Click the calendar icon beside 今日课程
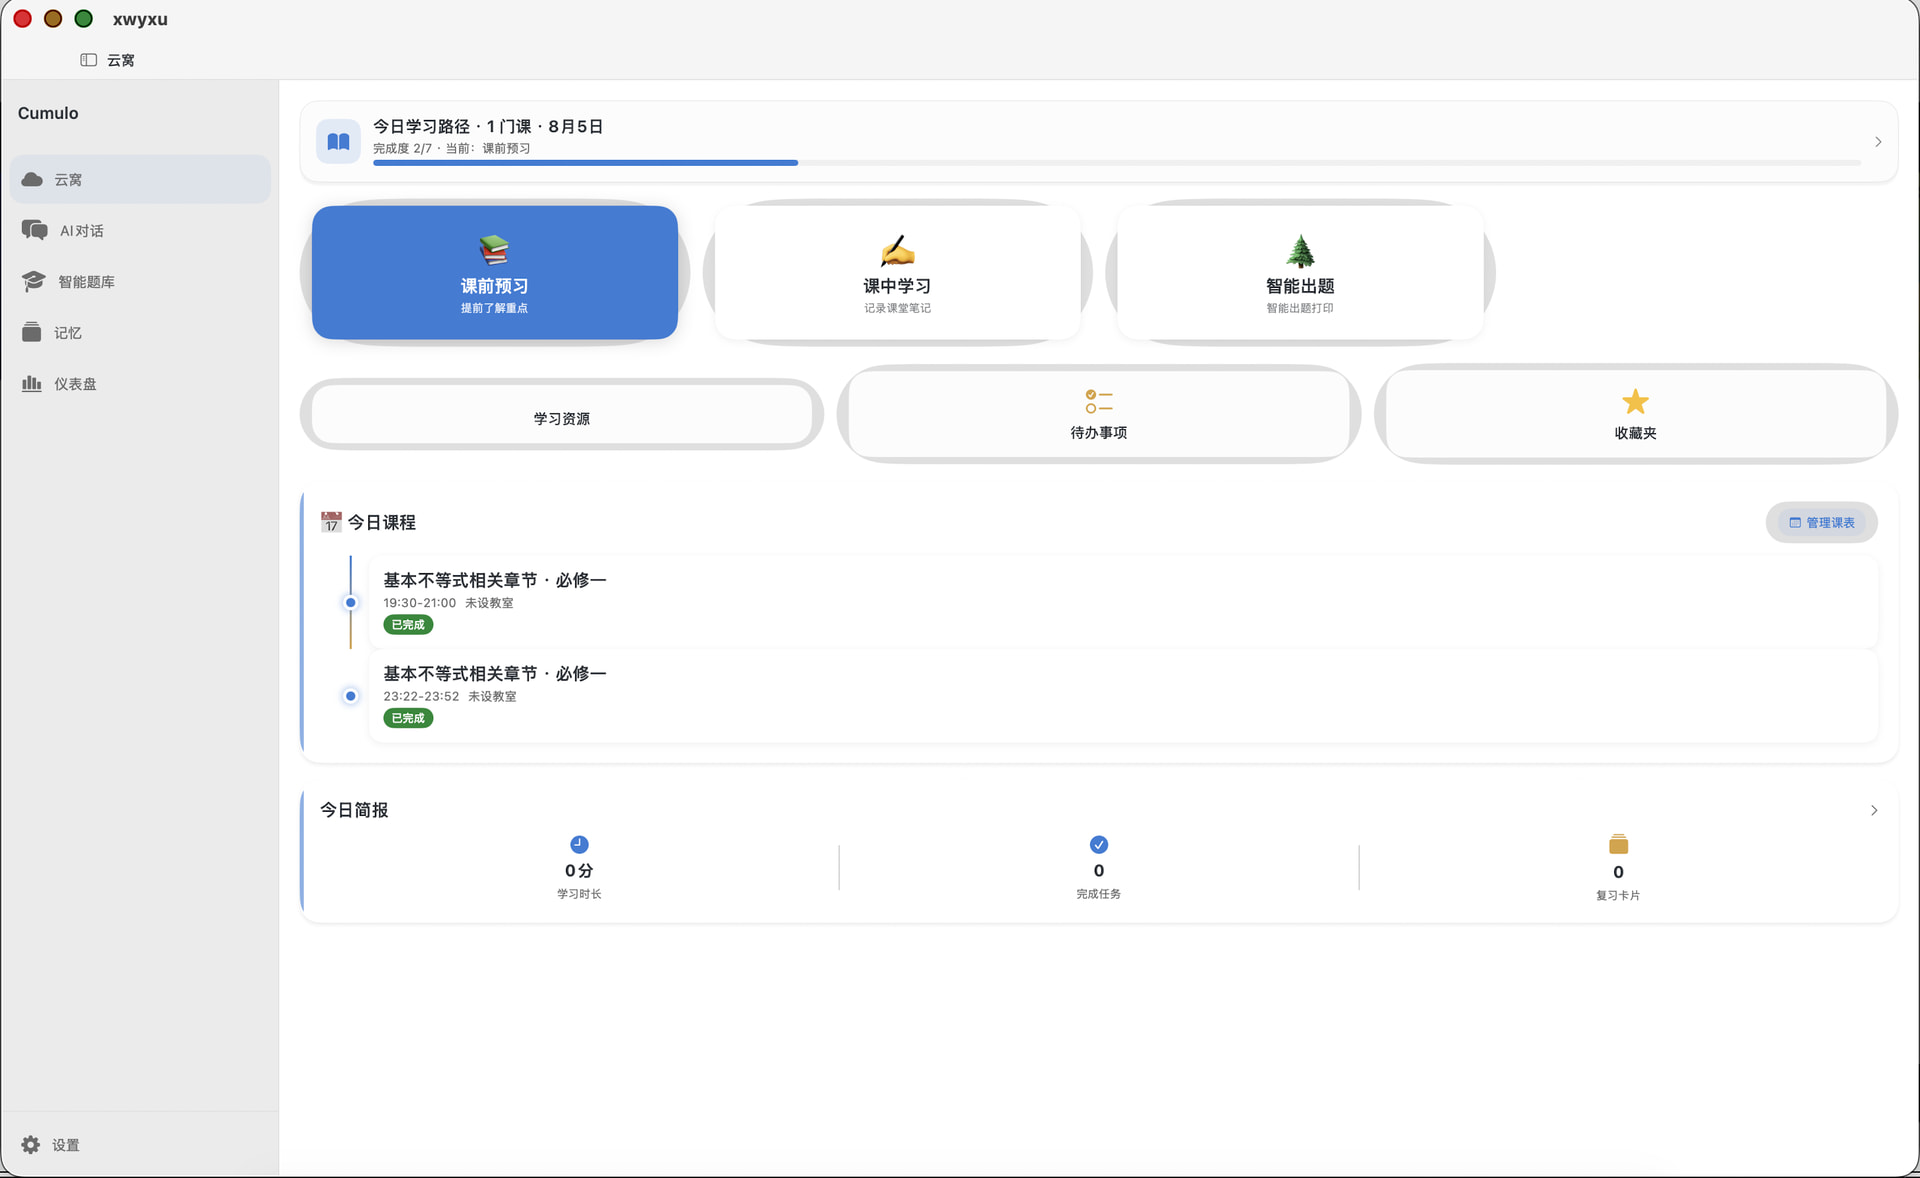This screenshot has height=1178, width=1920. click(331, 522)
